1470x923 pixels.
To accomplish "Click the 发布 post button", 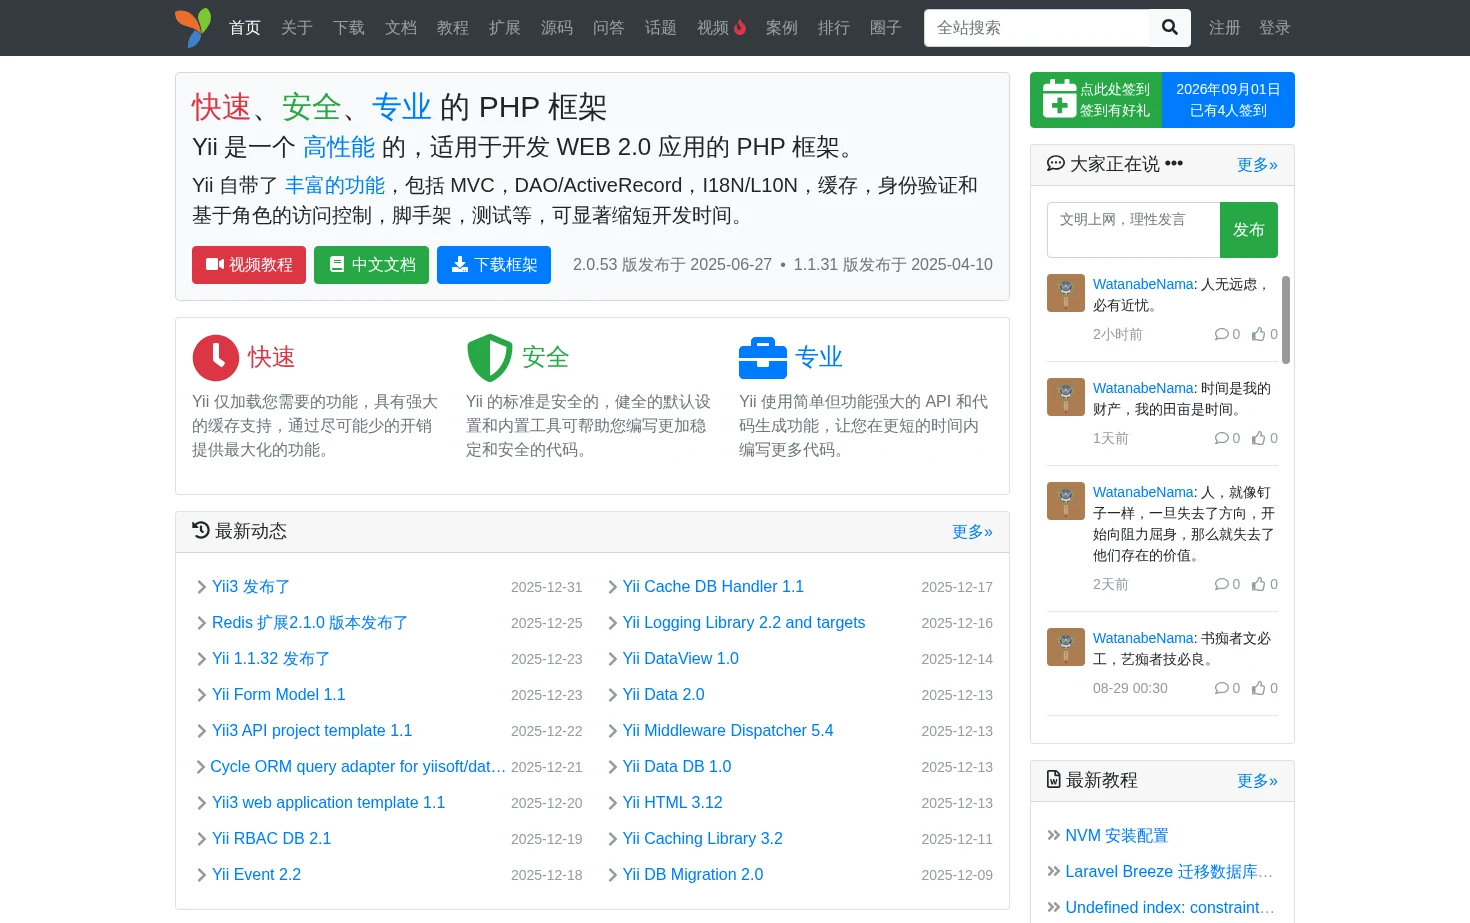I will coord(1249,230).
